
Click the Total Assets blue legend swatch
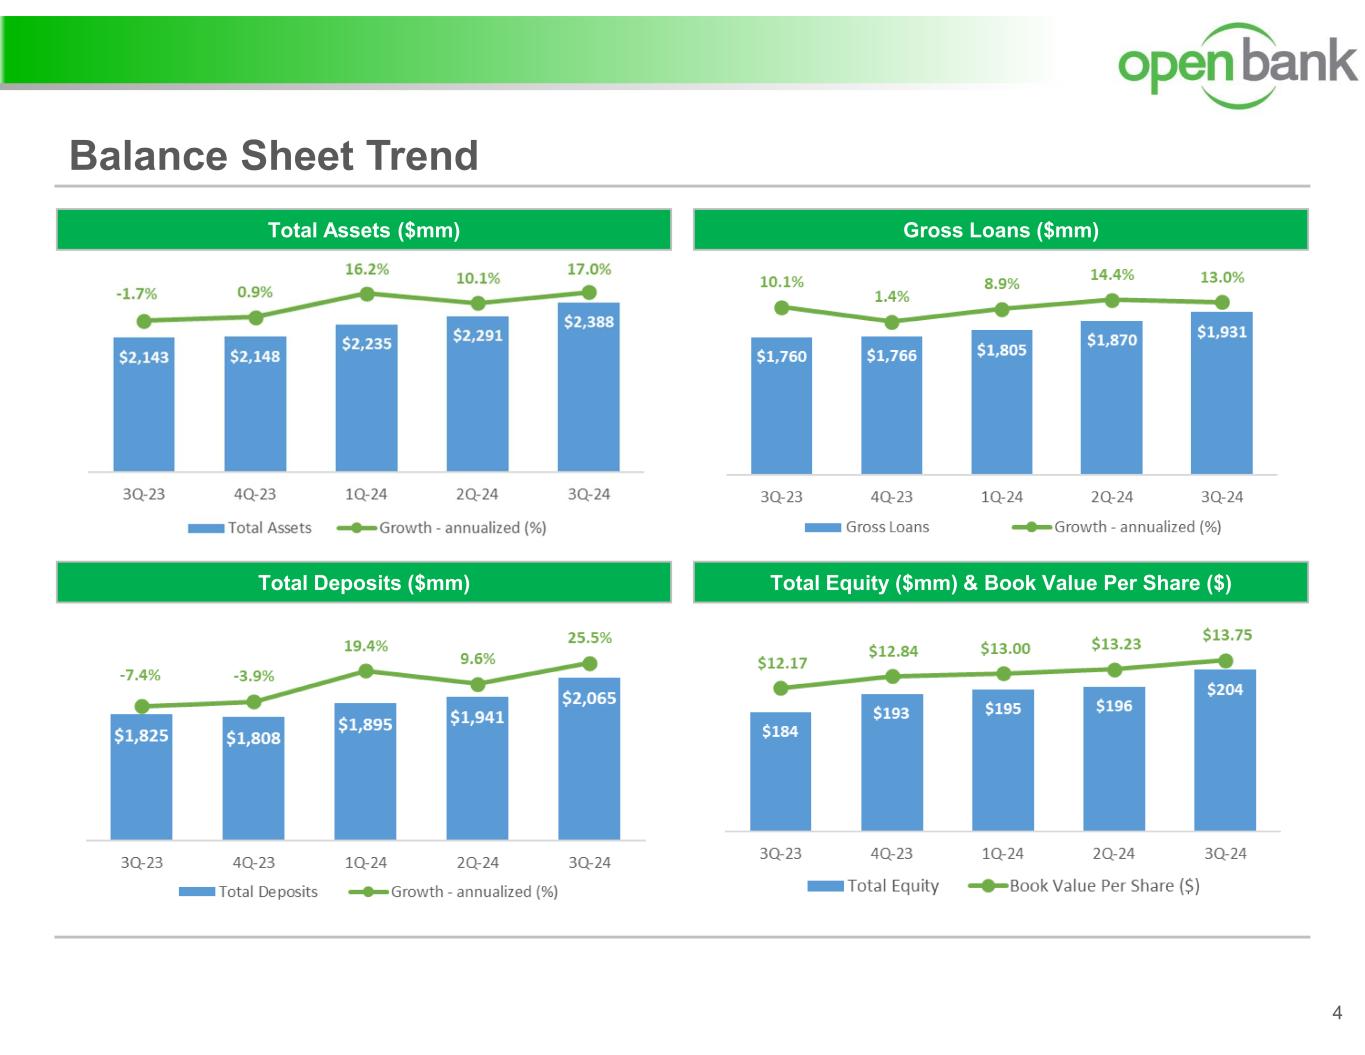coord(205,528)
